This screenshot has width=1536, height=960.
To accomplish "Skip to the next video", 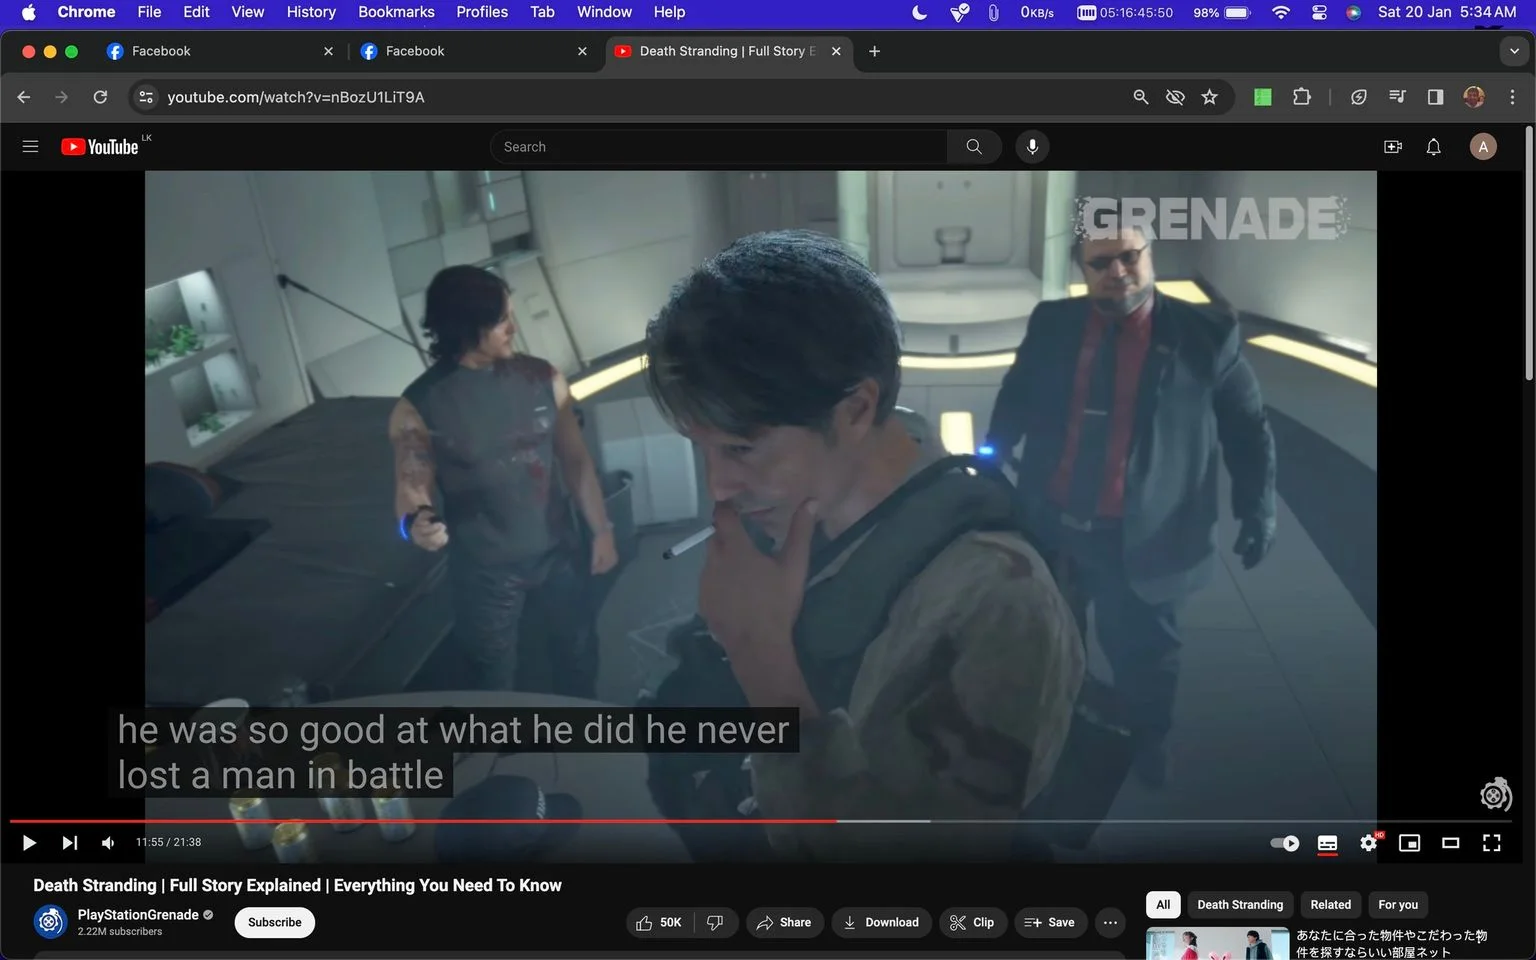I will tap(69, 843).
